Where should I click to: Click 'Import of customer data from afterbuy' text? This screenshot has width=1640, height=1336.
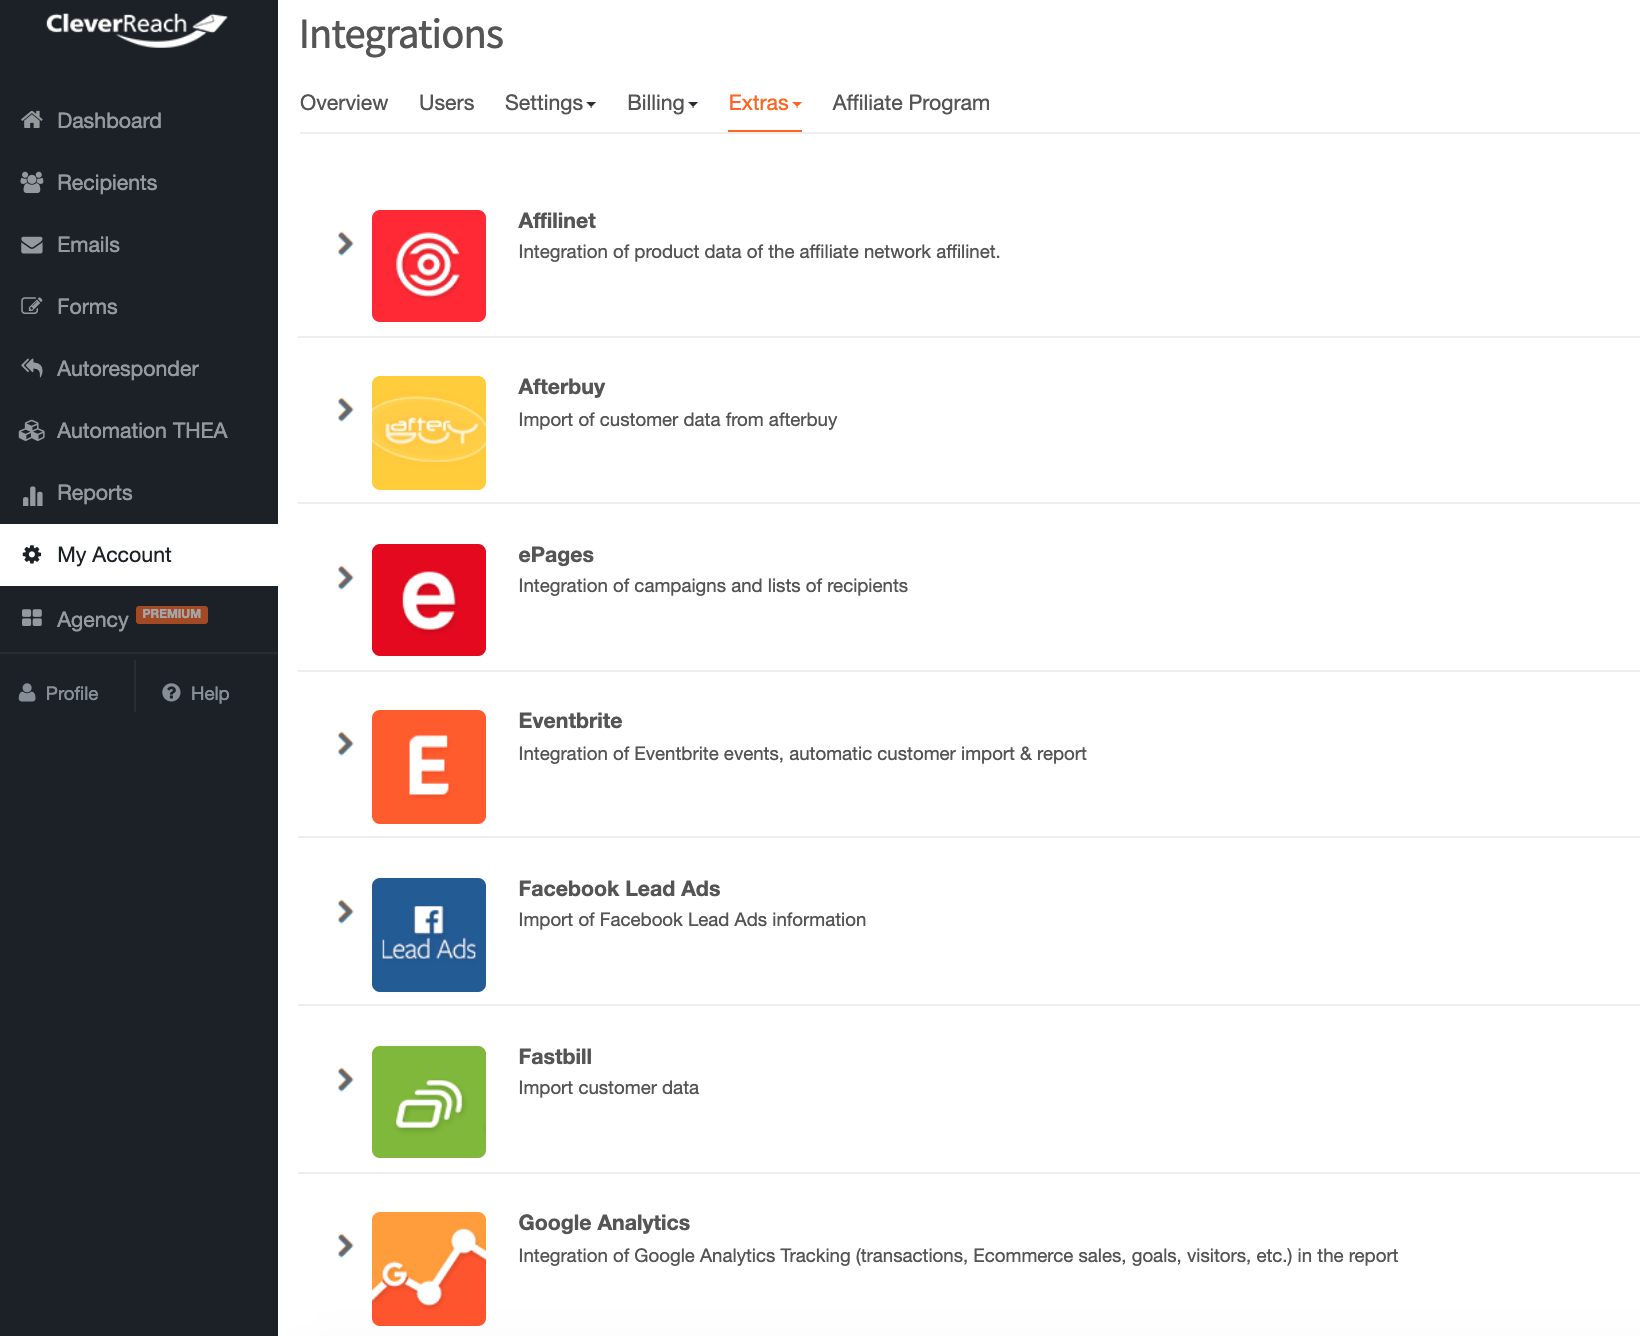pyautogui.click(x=678, y=420)
